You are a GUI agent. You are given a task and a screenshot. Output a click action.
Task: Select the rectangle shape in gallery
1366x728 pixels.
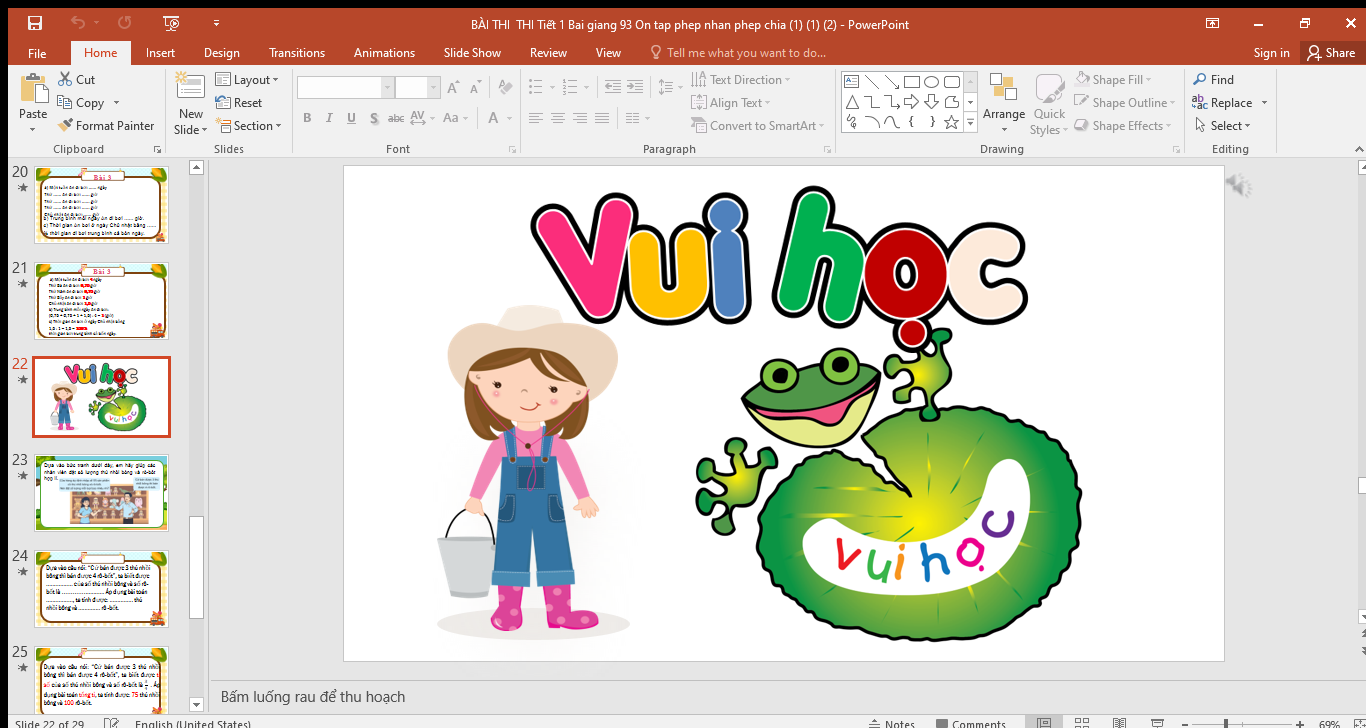(x=911, y=82)
